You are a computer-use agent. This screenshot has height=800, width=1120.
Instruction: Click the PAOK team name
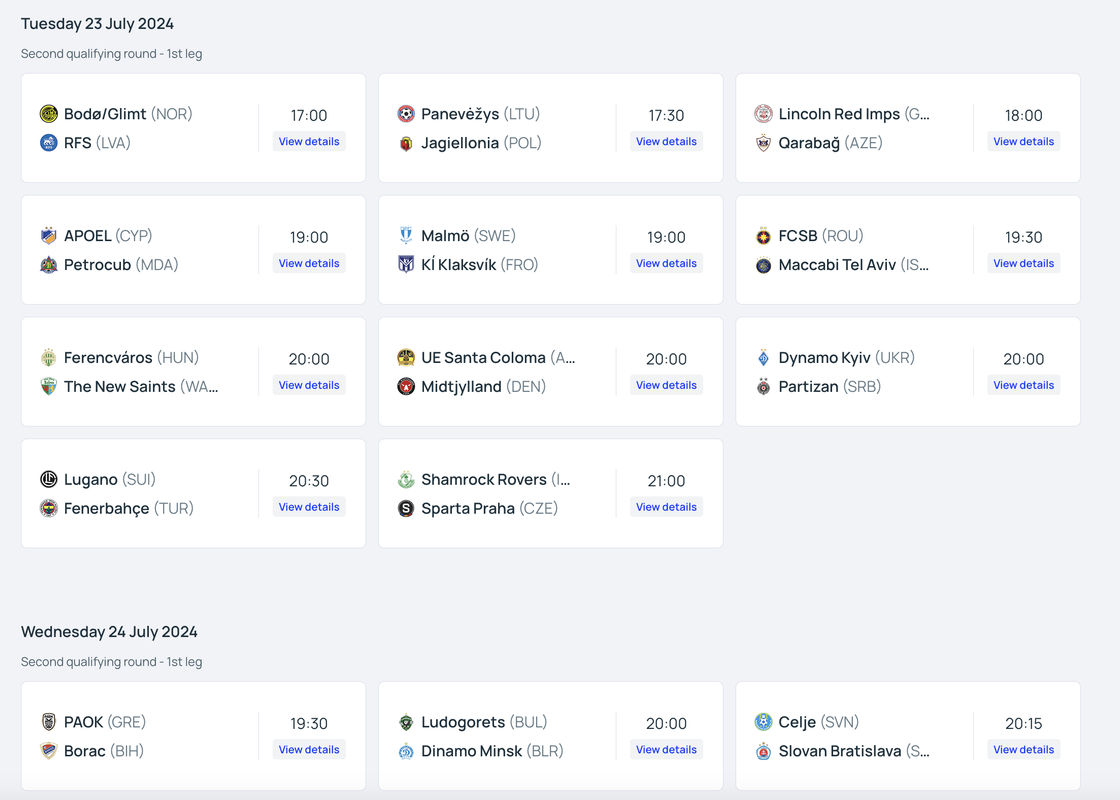(84, 722)
